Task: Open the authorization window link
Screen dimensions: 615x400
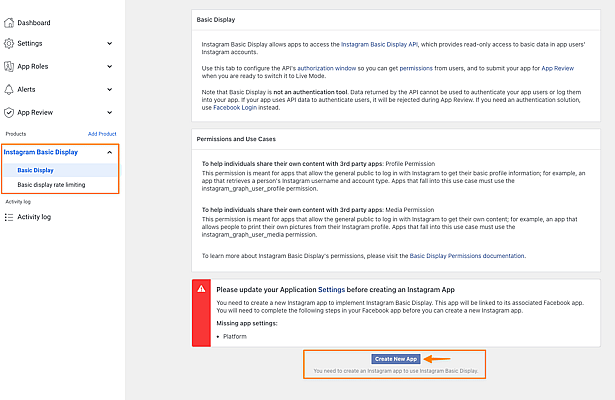Action: 327,68
